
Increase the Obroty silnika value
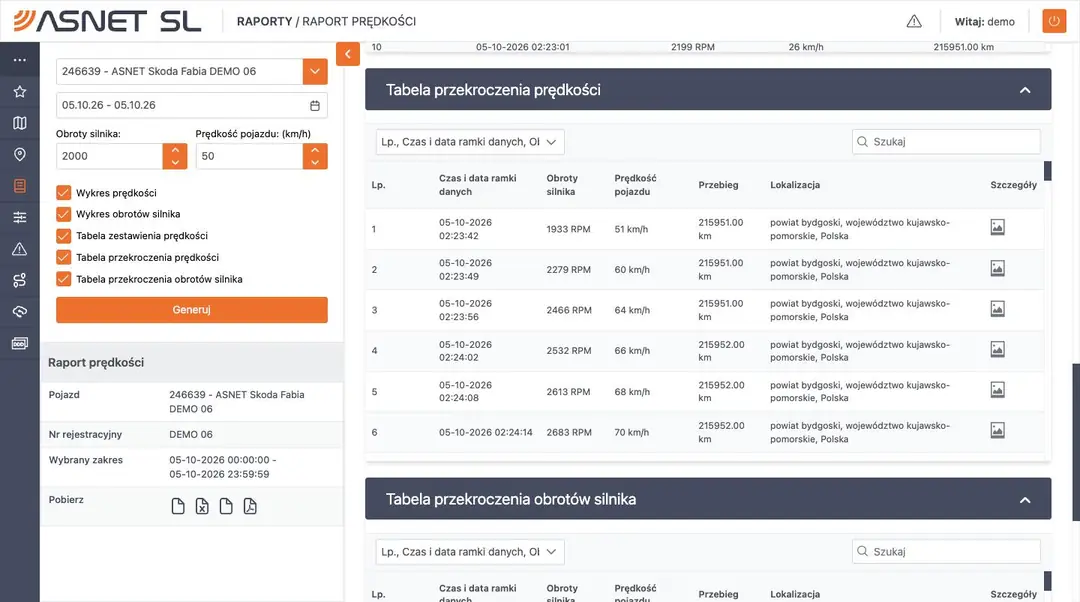click(175, 149)
